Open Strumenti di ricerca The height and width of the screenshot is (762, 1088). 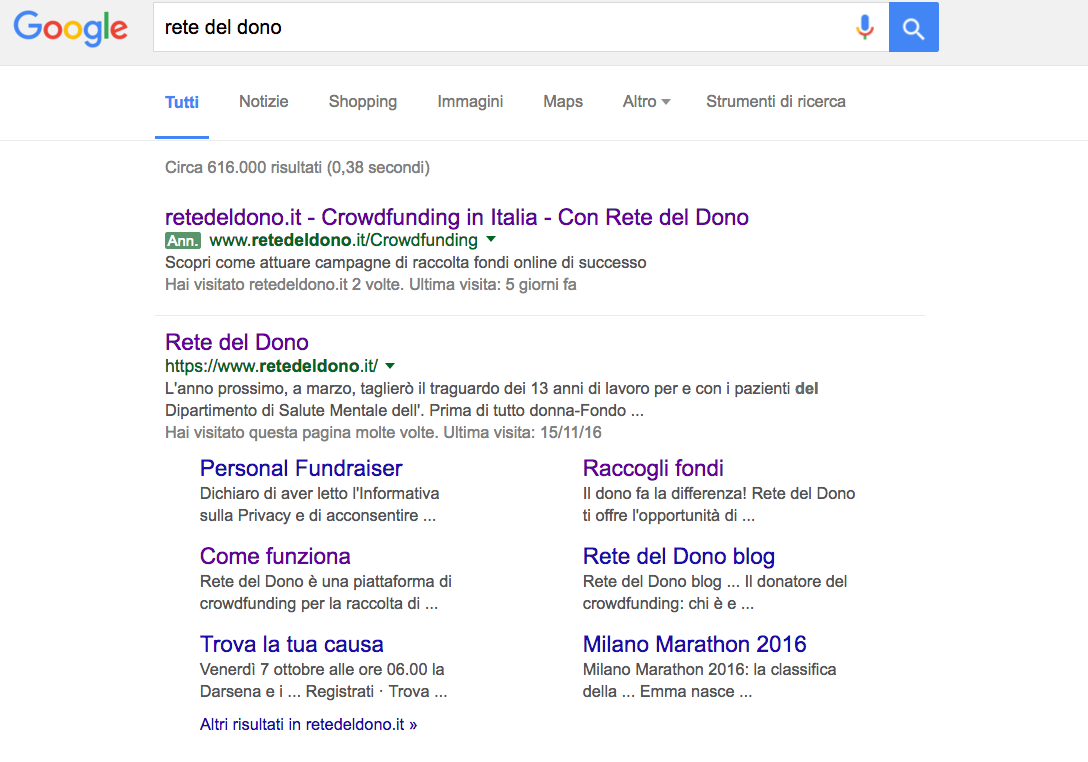point(776,101)
